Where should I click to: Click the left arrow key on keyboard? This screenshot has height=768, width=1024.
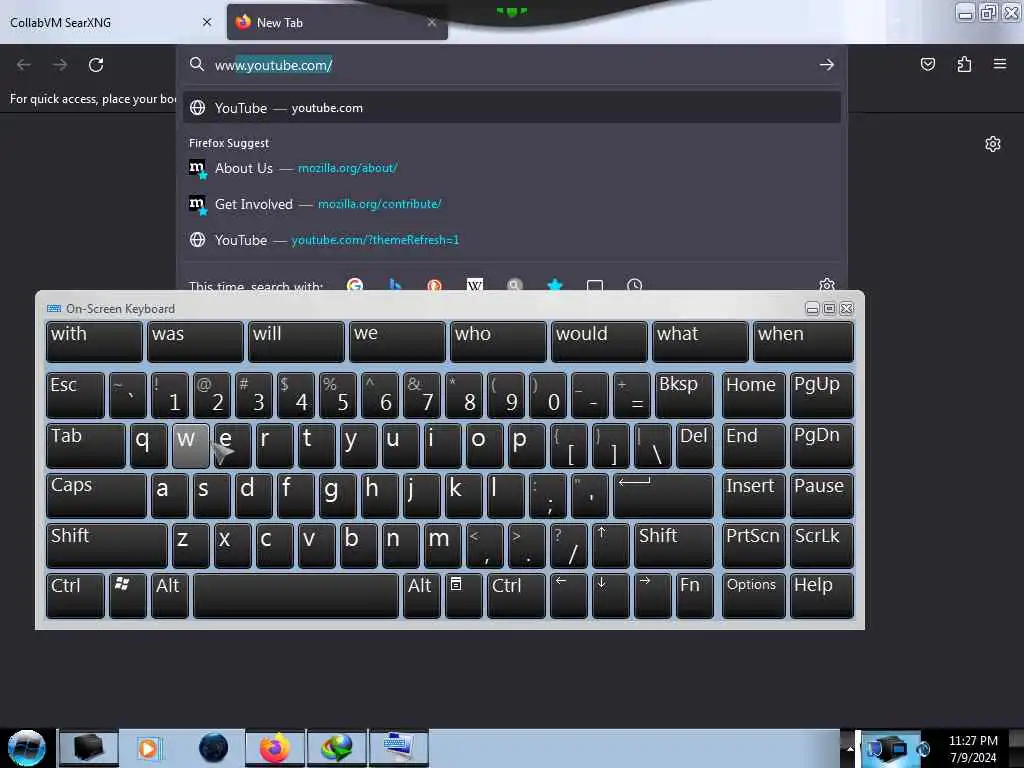click(569, 595)
